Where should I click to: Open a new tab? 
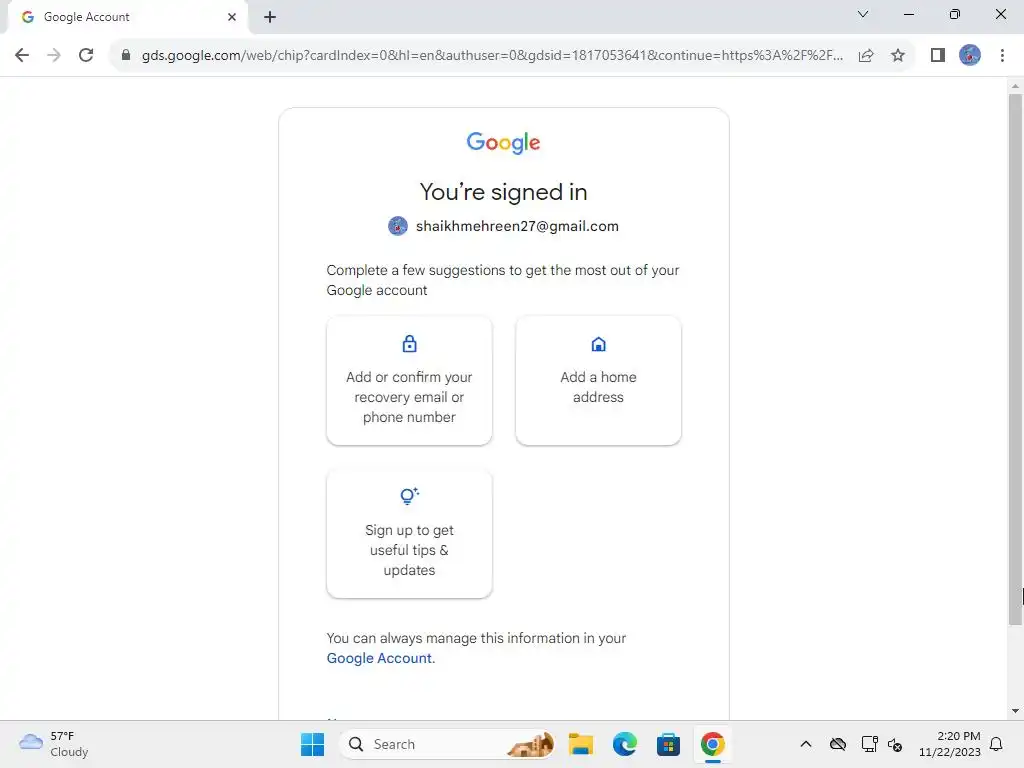tap(270, 17)
